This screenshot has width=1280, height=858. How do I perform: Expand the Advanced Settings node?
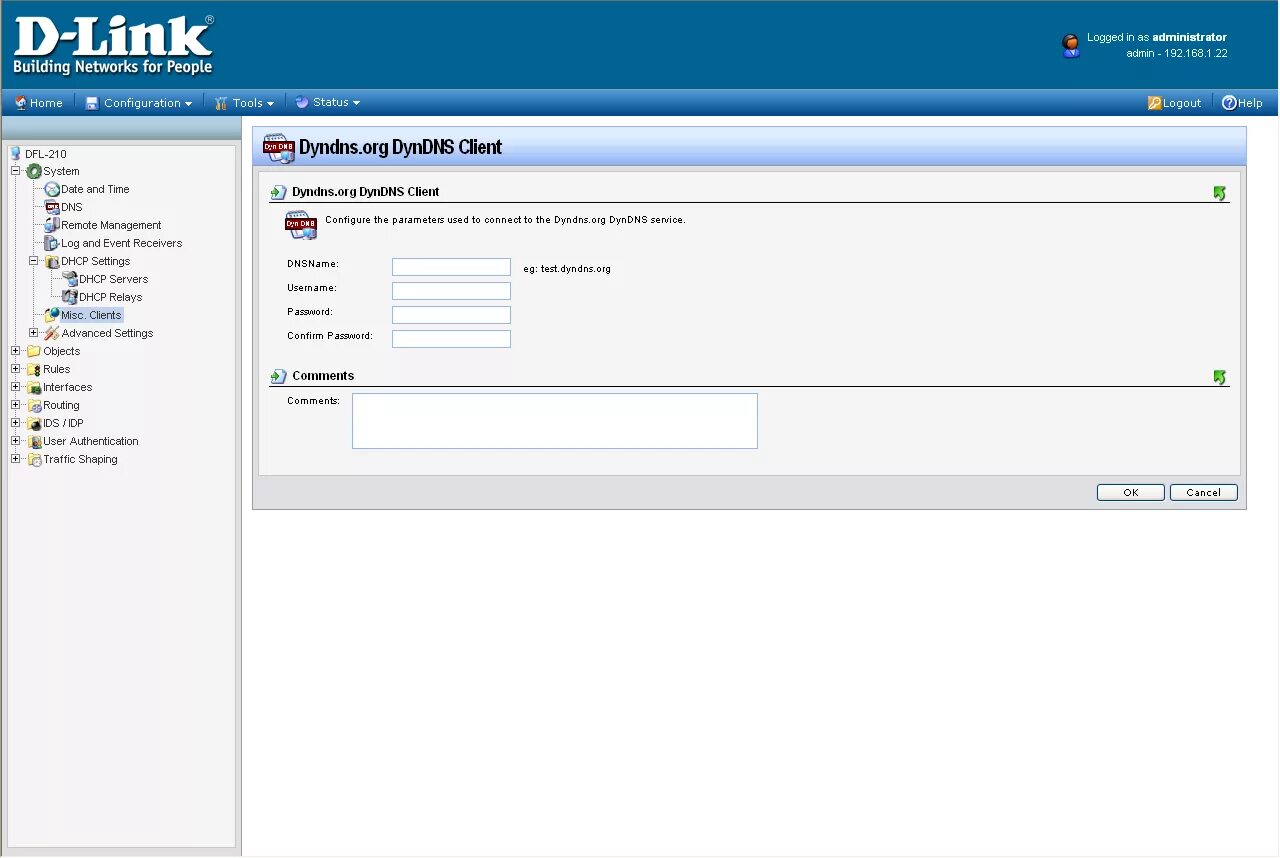pyautogui.click(x=33, y=333)
